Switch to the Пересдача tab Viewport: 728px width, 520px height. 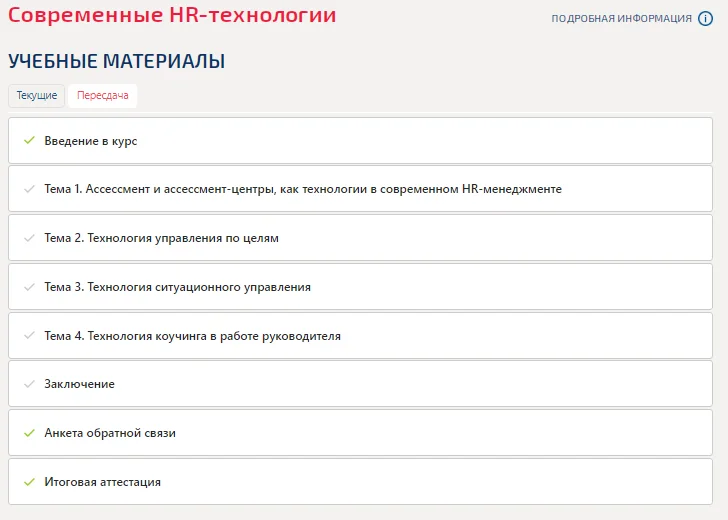click(x=103, y=95)
